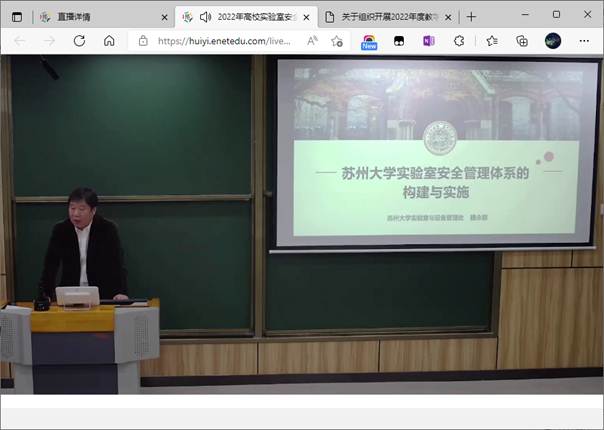604x430 pixels.
Task: Go to the browser home page
Action: pyautogui.click(x=109, y=41)
